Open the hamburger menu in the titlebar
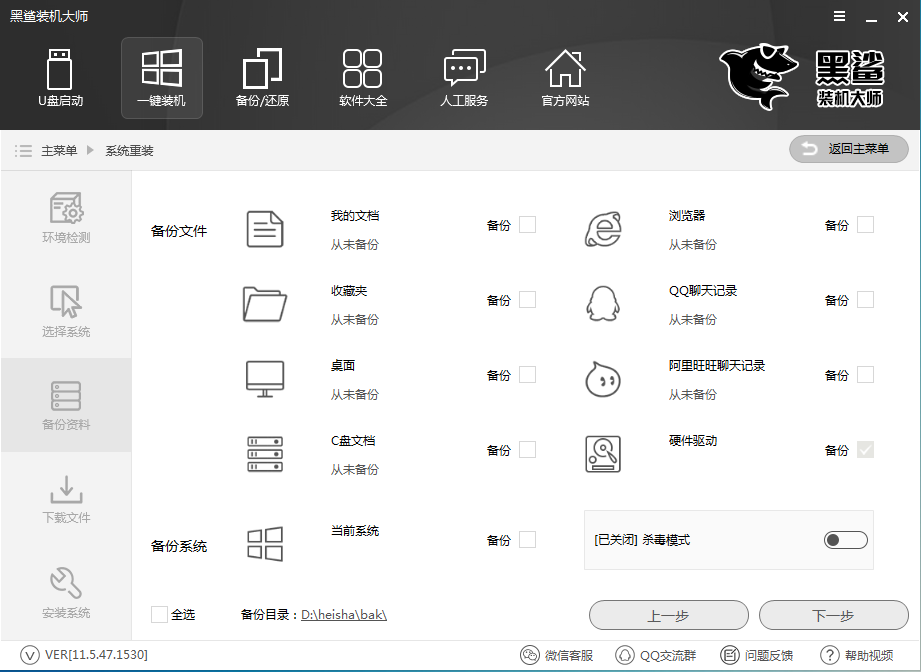Image resolution: width=921 pixels, height=672 pixels. click(838, 16)
